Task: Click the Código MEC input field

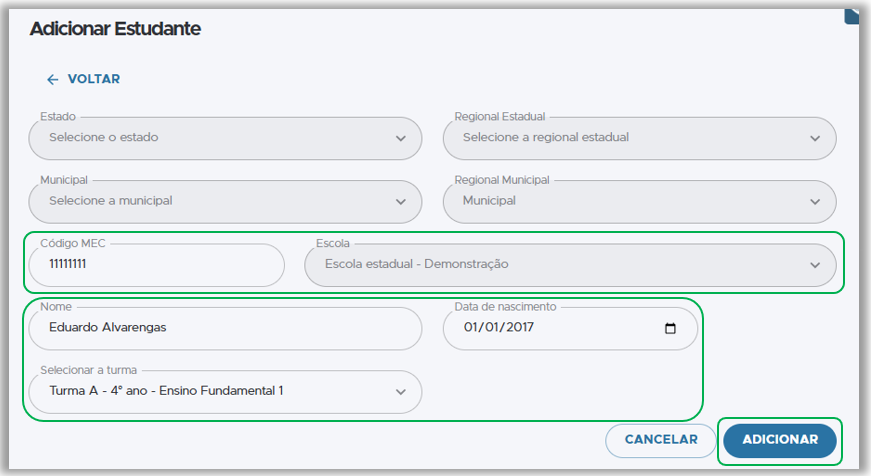Action: point(157,265)
